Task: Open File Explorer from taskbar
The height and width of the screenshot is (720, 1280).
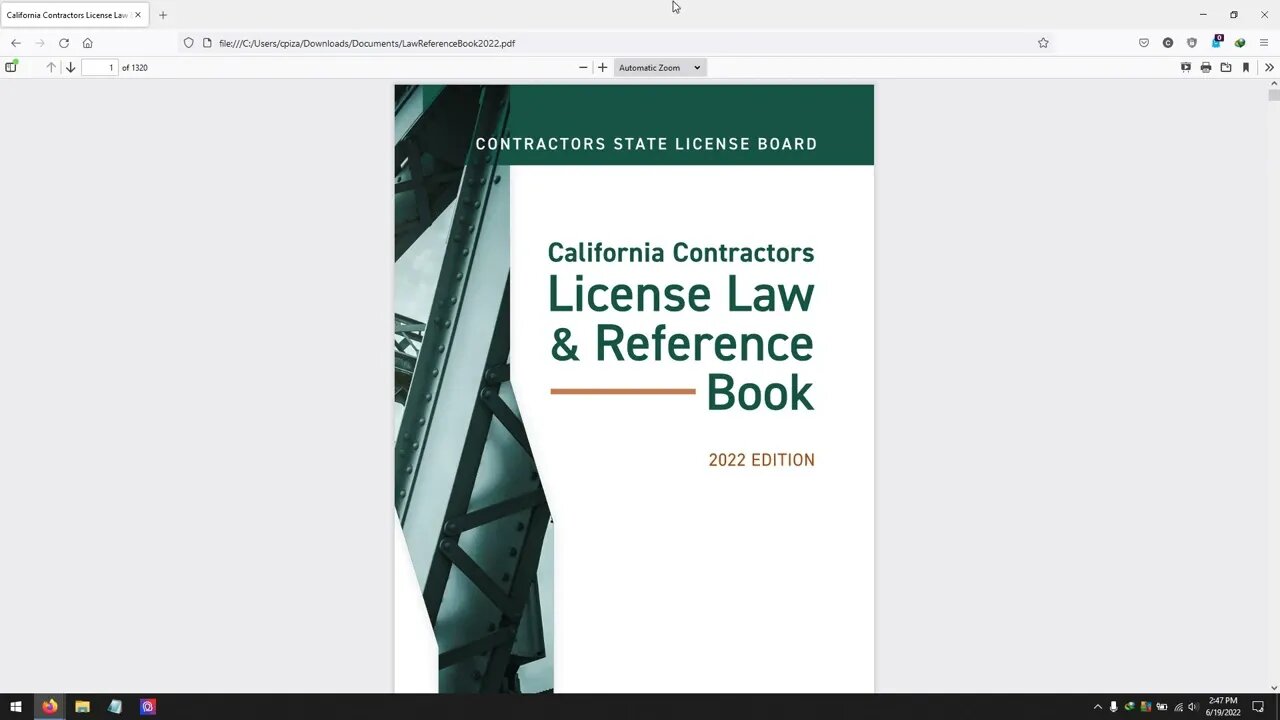Action: 82,706
